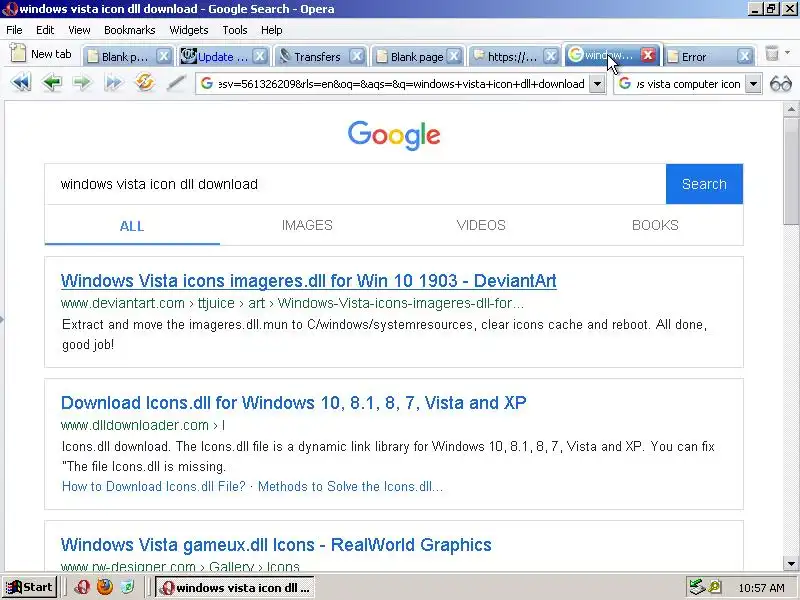800x600 pixels.
Task: Select the VIDEOS results tab
Action: (481, 225)
